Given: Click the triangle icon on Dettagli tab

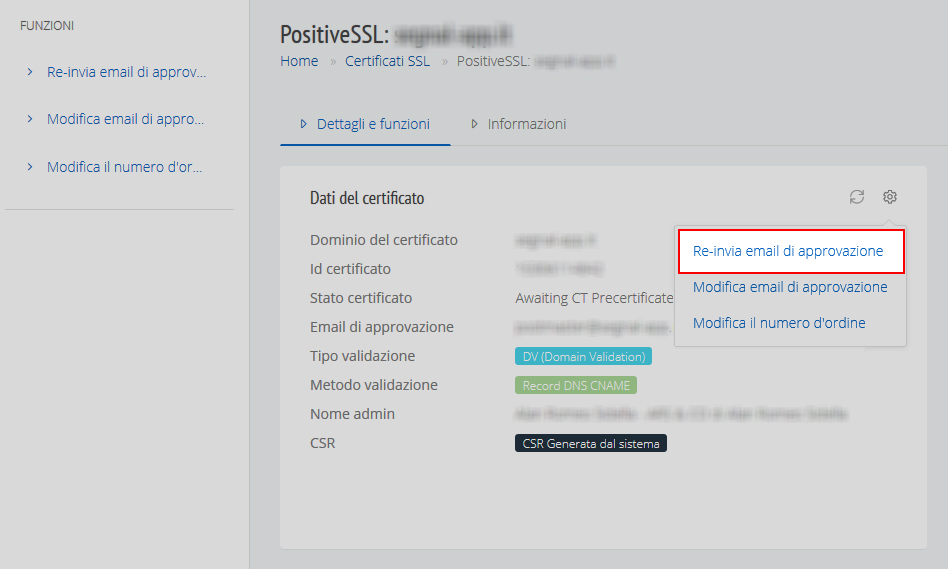Looking at the screenshot, I should pos(304,124).
